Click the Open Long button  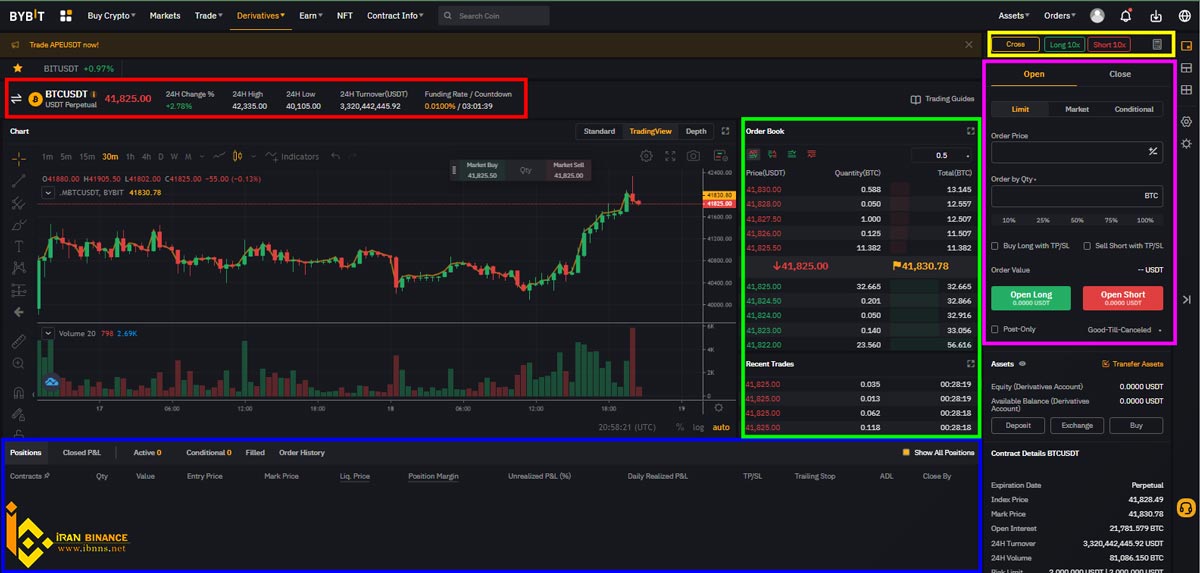click(x=1030, y=298)
